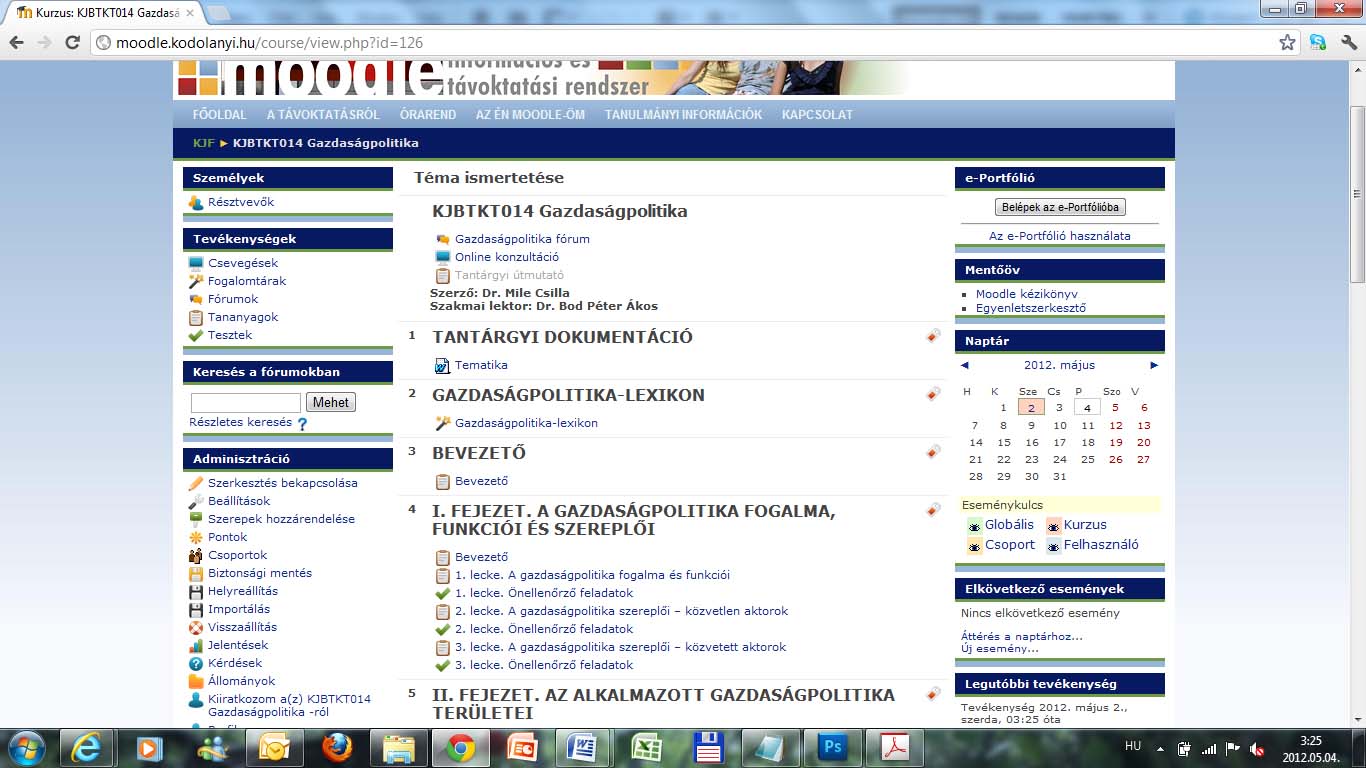Open the ÓRAREND menu item
The width and height of the screenshot is (1366, 768).
(427, 115)
